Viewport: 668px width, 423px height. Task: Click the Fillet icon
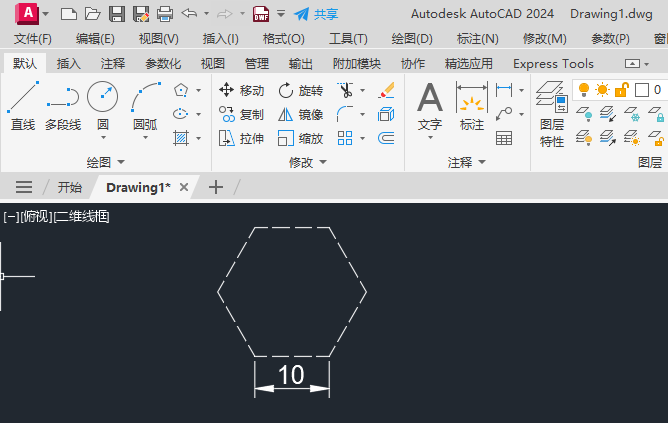345,114
